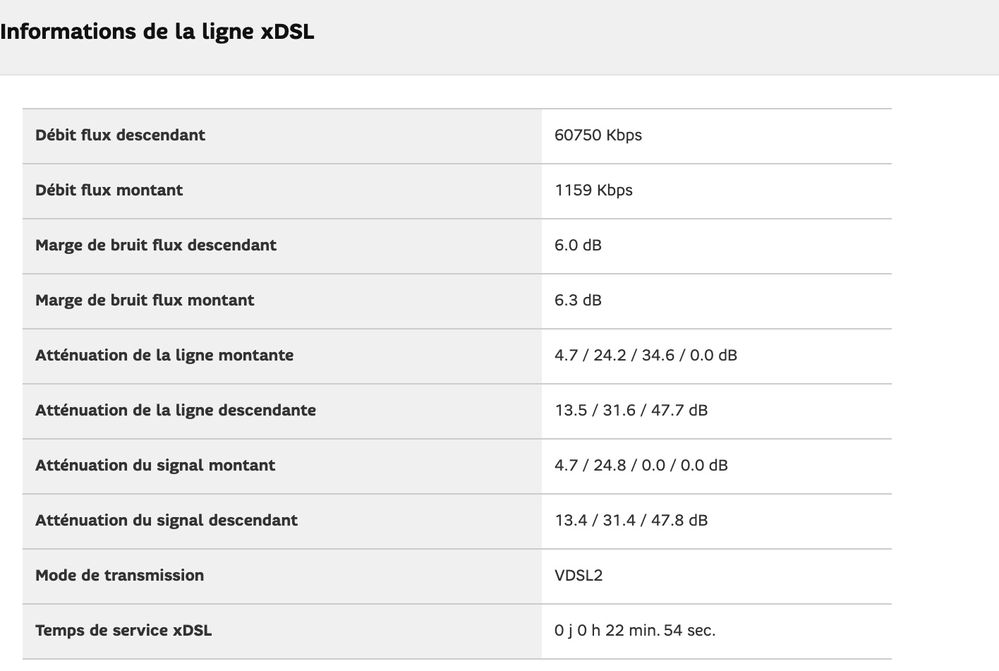The width and height of the screenshot is (999, 671).
Task: Select the 4.7 / 24.8 / 0.0 / 0.0 dB value
Action: coord(641,465)
